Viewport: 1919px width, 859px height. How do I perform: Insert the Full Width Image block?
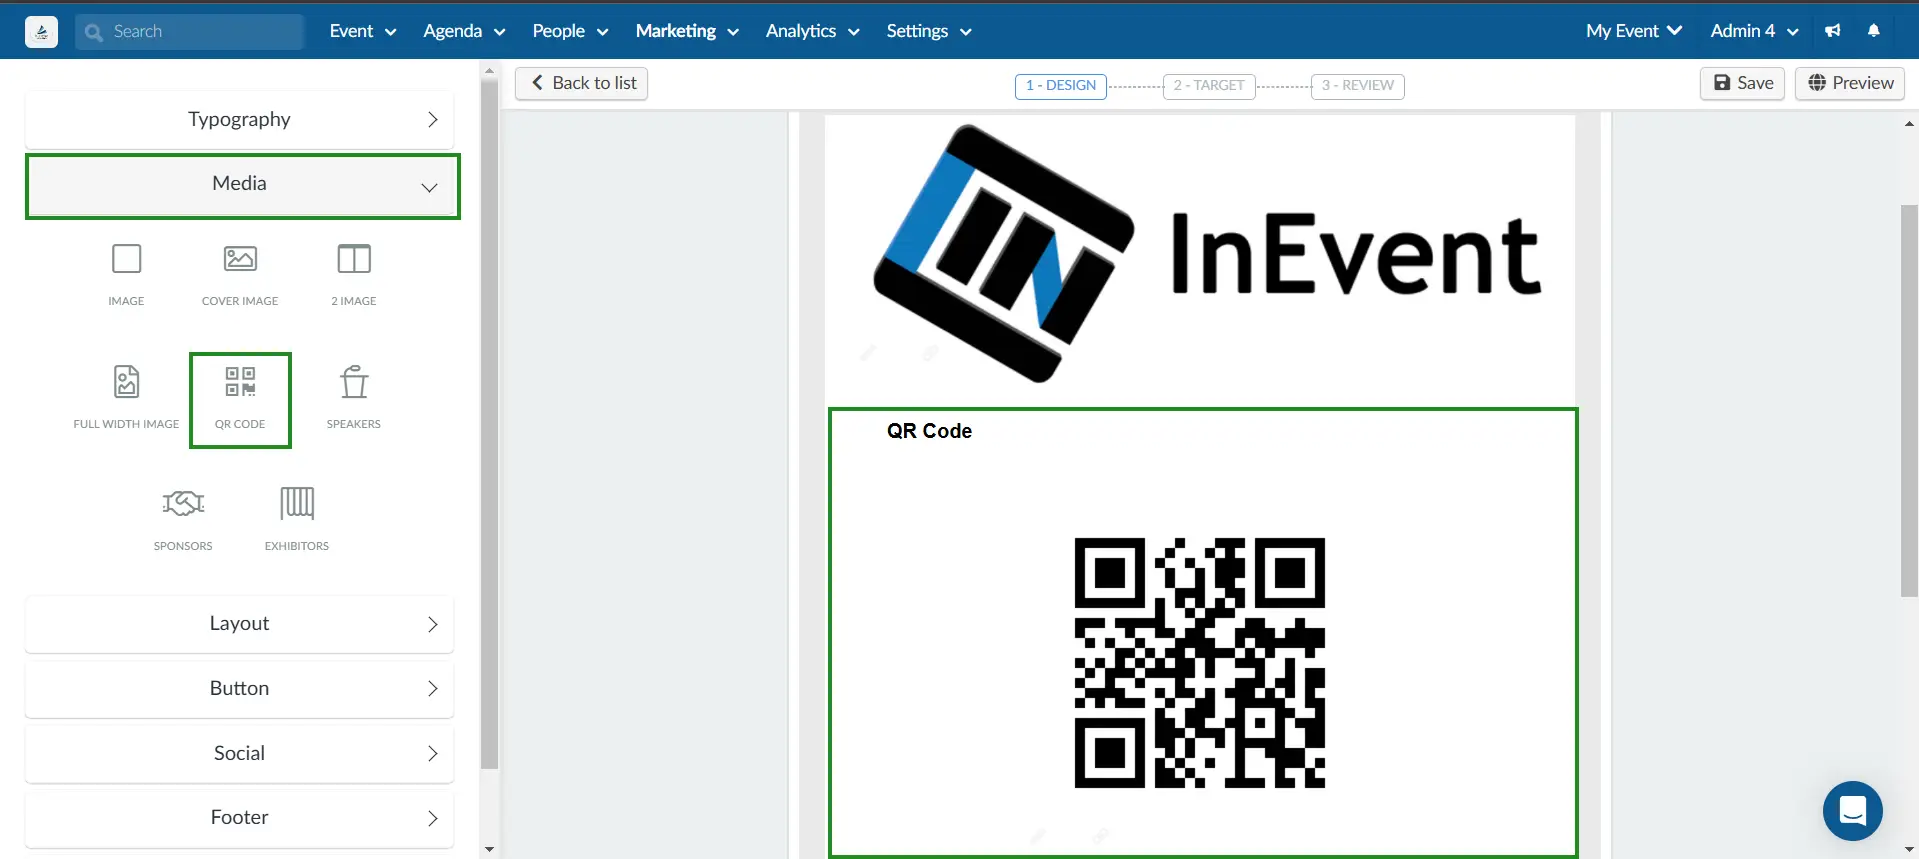click(126, 397)
